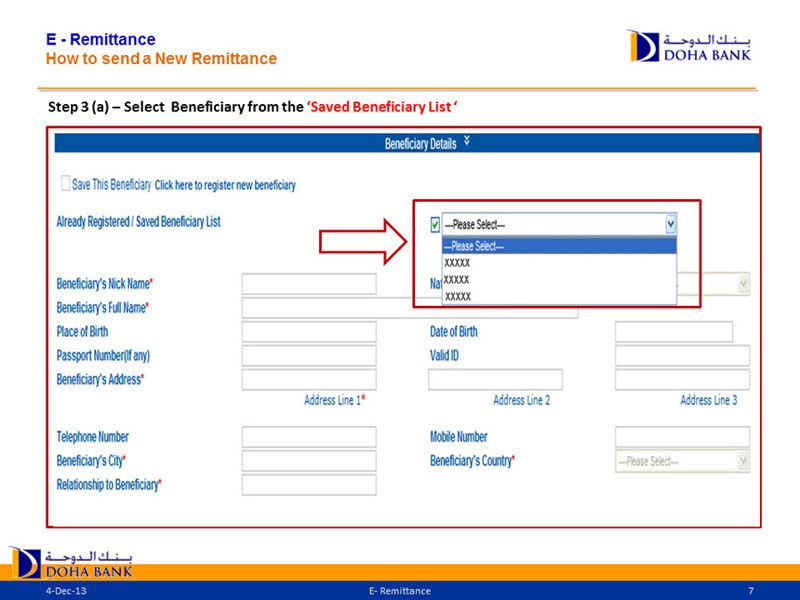Click the Doha Bank logo in the header
This screenshot has width=800, height=600.
pos(688,45)
